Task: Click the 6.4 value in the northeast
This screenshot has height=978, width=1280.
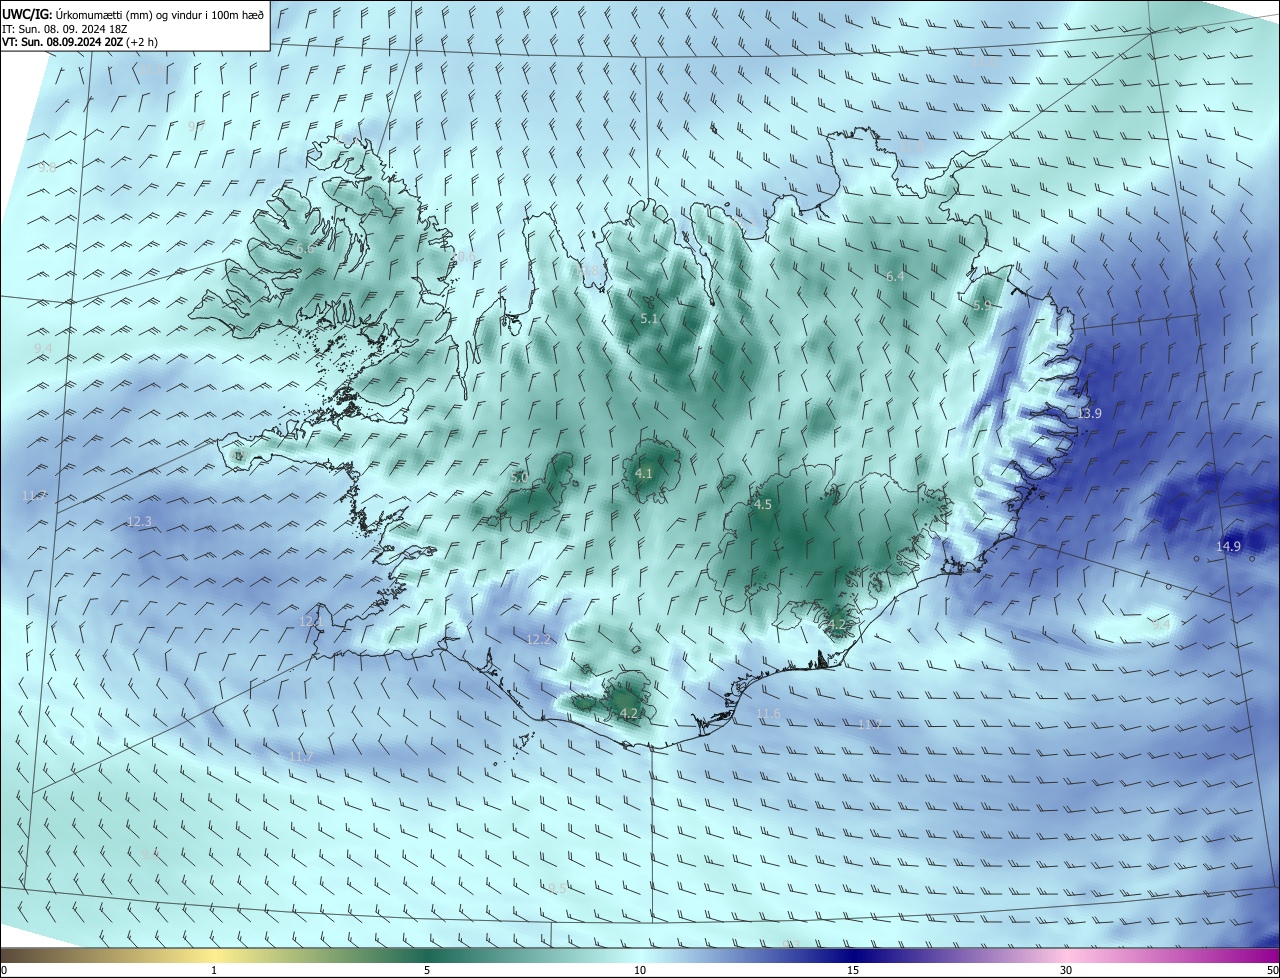Action: click(895, 277)
